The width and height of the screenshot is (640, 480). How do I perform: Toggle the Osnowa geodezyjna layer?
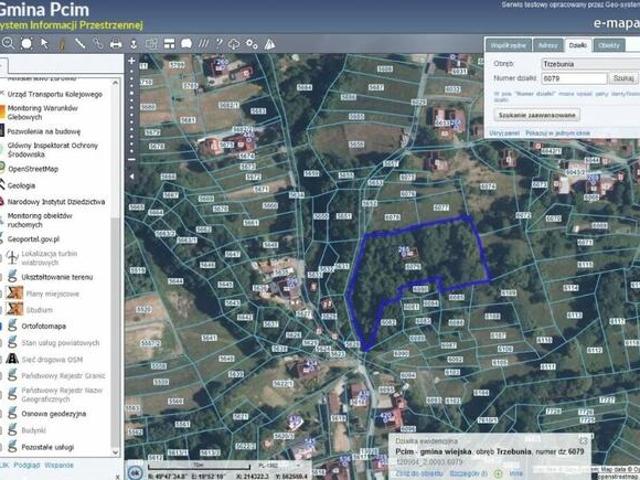[53, 414]
